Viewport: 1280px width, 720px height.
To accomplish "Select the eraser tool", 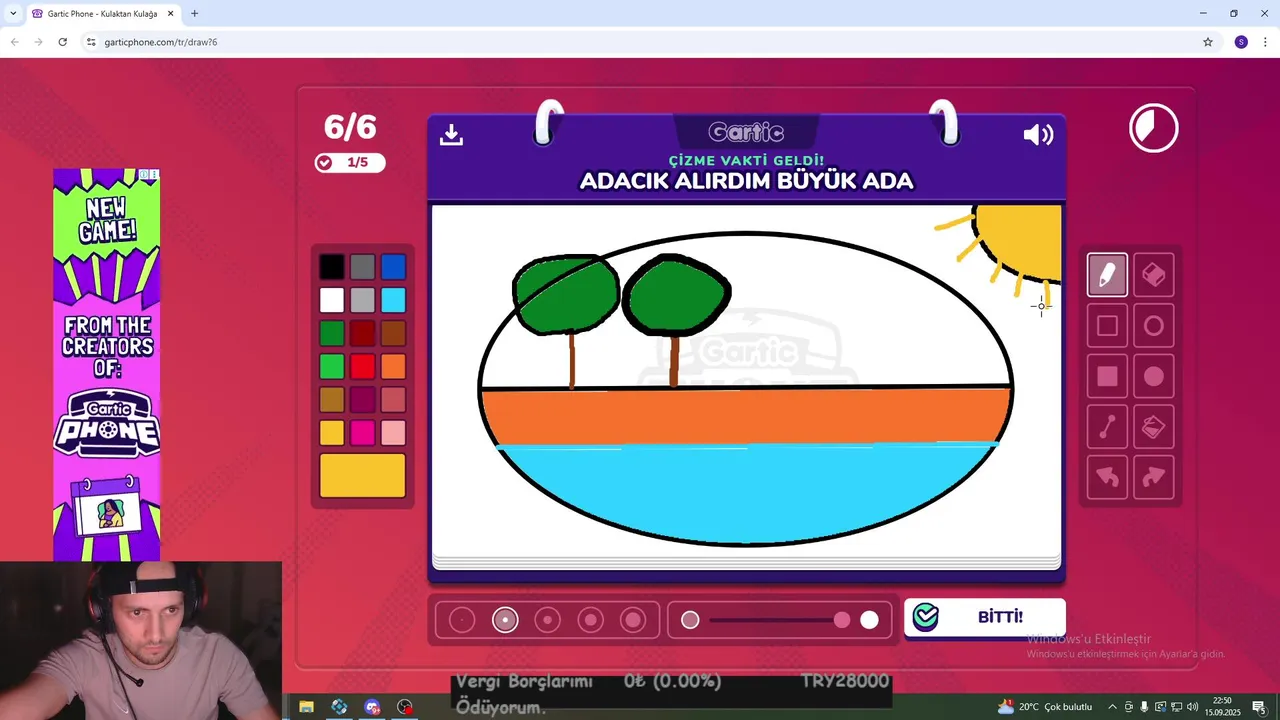I will coord(1153,275).
